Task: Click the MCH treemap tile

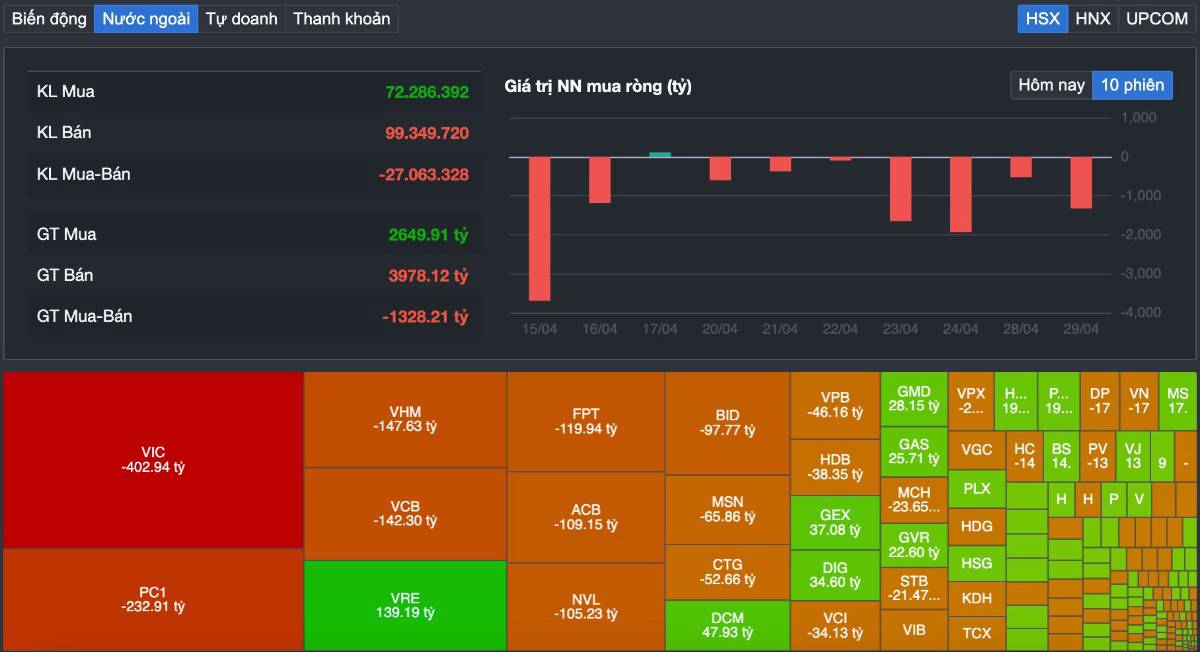Action: click(x=914, y=499)
